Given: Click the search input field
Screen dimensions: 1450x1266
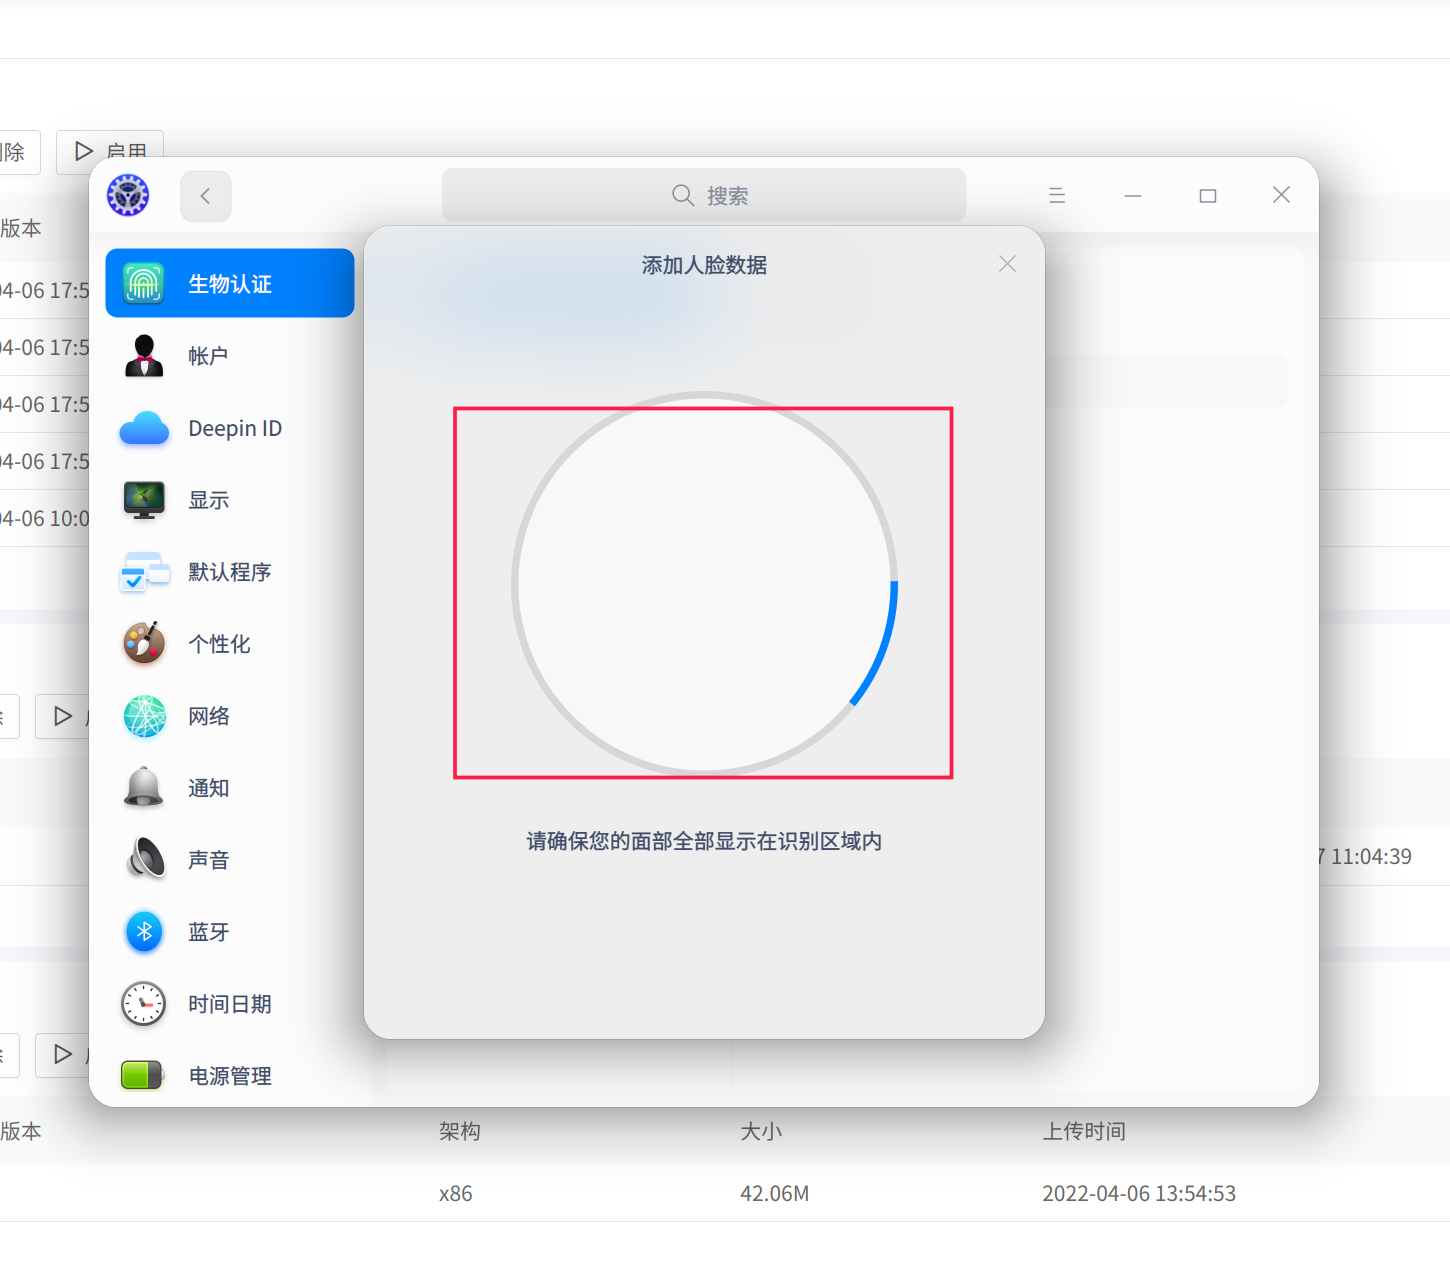Looking at the screenshot, I should (704, 195).
